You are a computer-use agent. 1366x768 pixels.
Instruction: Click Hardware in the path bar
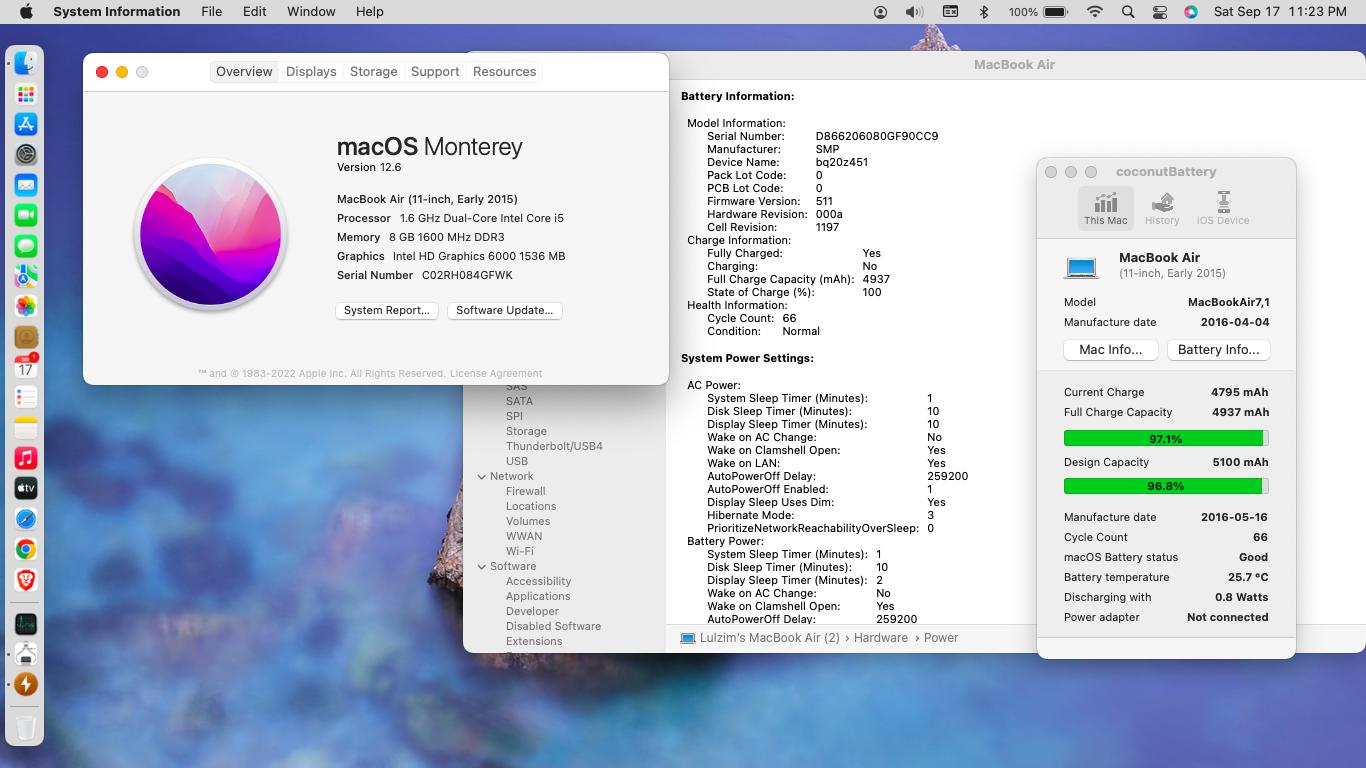tap(881, 638)
